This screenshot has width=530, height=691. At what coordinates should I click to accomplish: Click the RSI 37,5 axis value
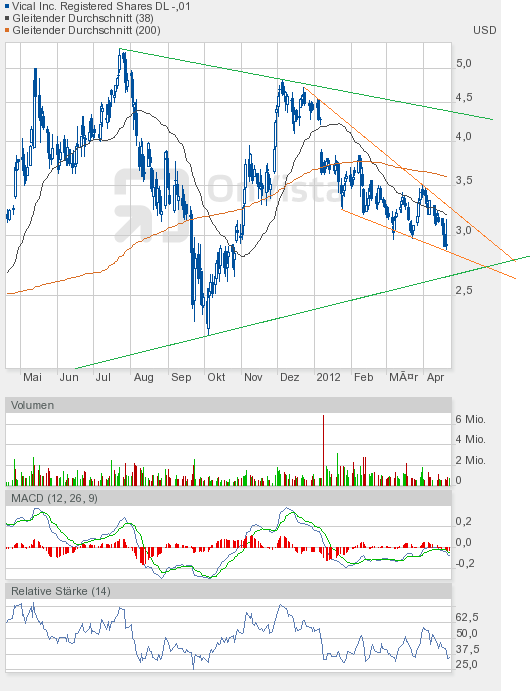[467, 649]
